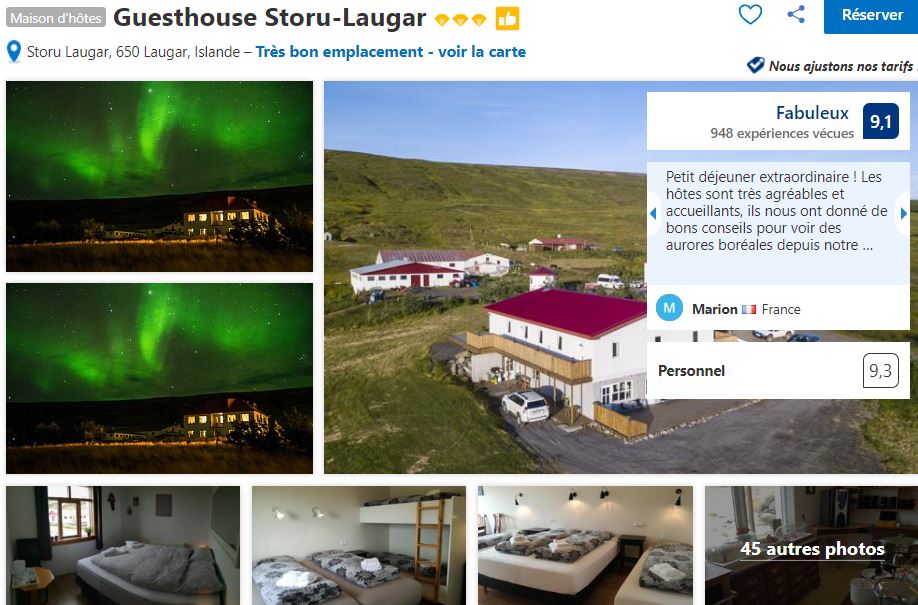The image size is (918, 605).
Task: Open the top northern lights photo
Action: coord(159,176)
